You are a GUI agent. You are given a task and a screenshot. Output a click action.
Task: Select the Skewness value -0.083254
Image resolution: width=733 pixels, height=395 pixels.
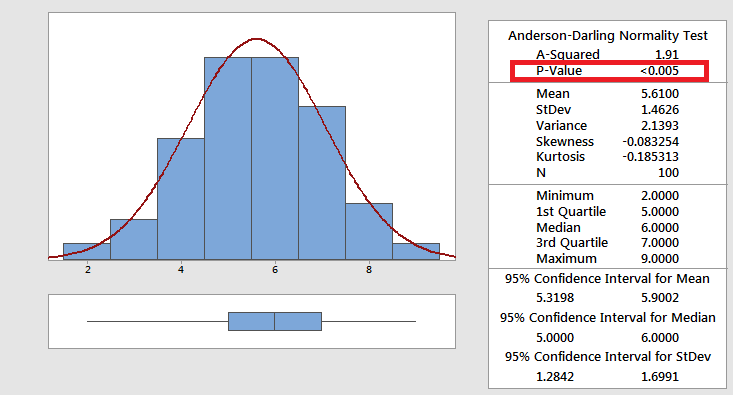(x=651, y=142)
